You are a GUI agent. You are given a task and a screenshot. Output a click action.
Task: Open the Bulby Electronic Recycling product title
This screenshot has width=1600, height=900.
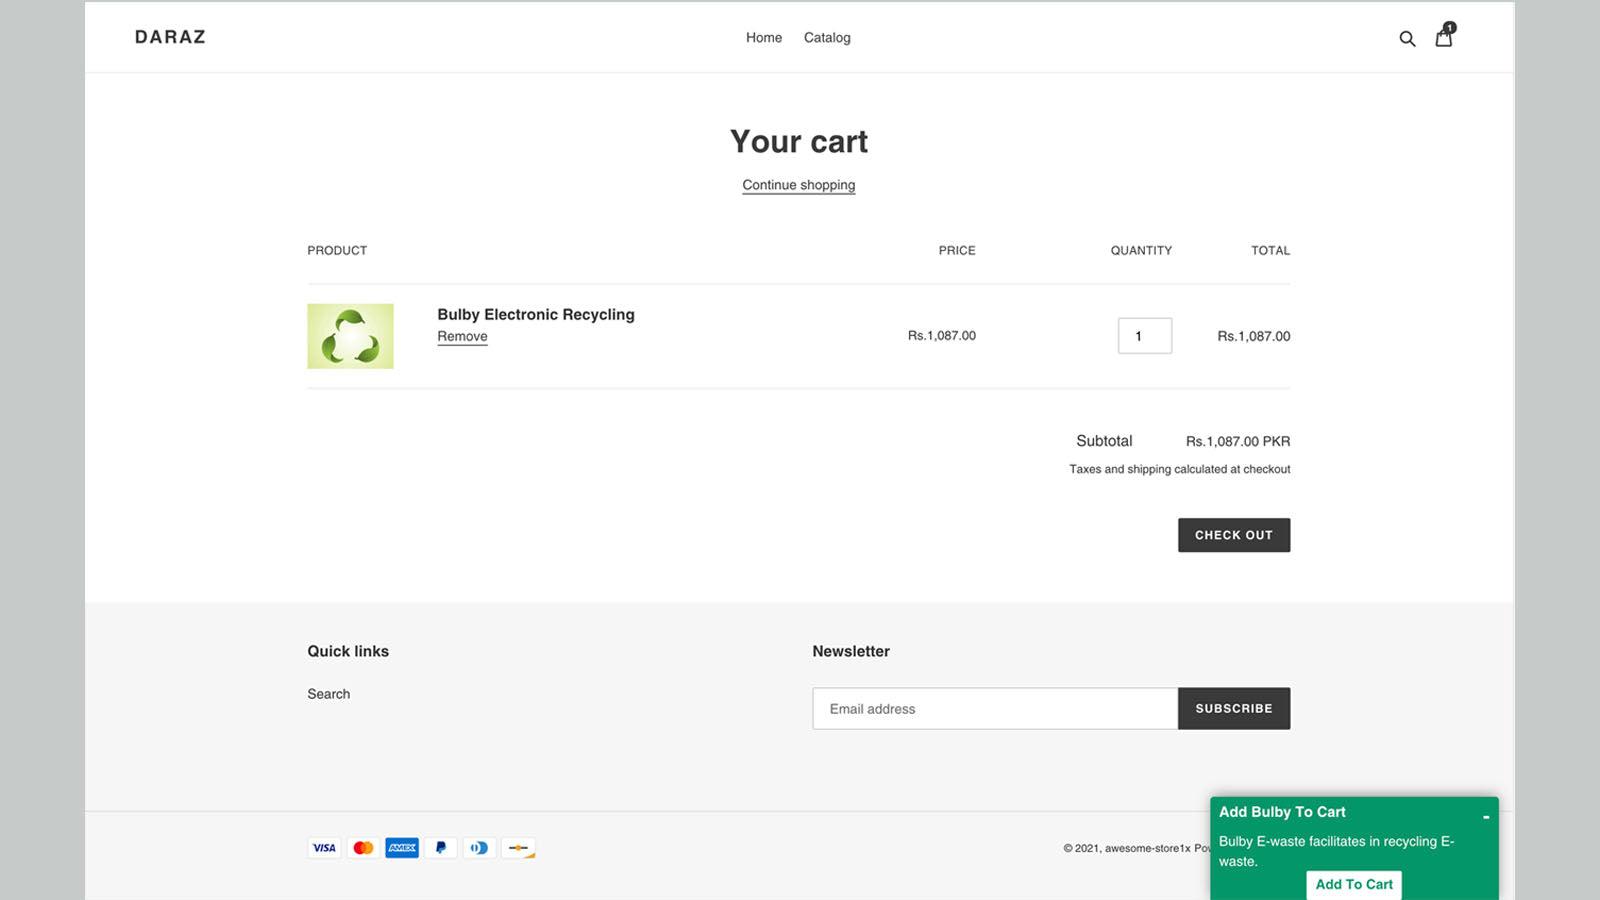pyautogui.click(x=535, y=314)
